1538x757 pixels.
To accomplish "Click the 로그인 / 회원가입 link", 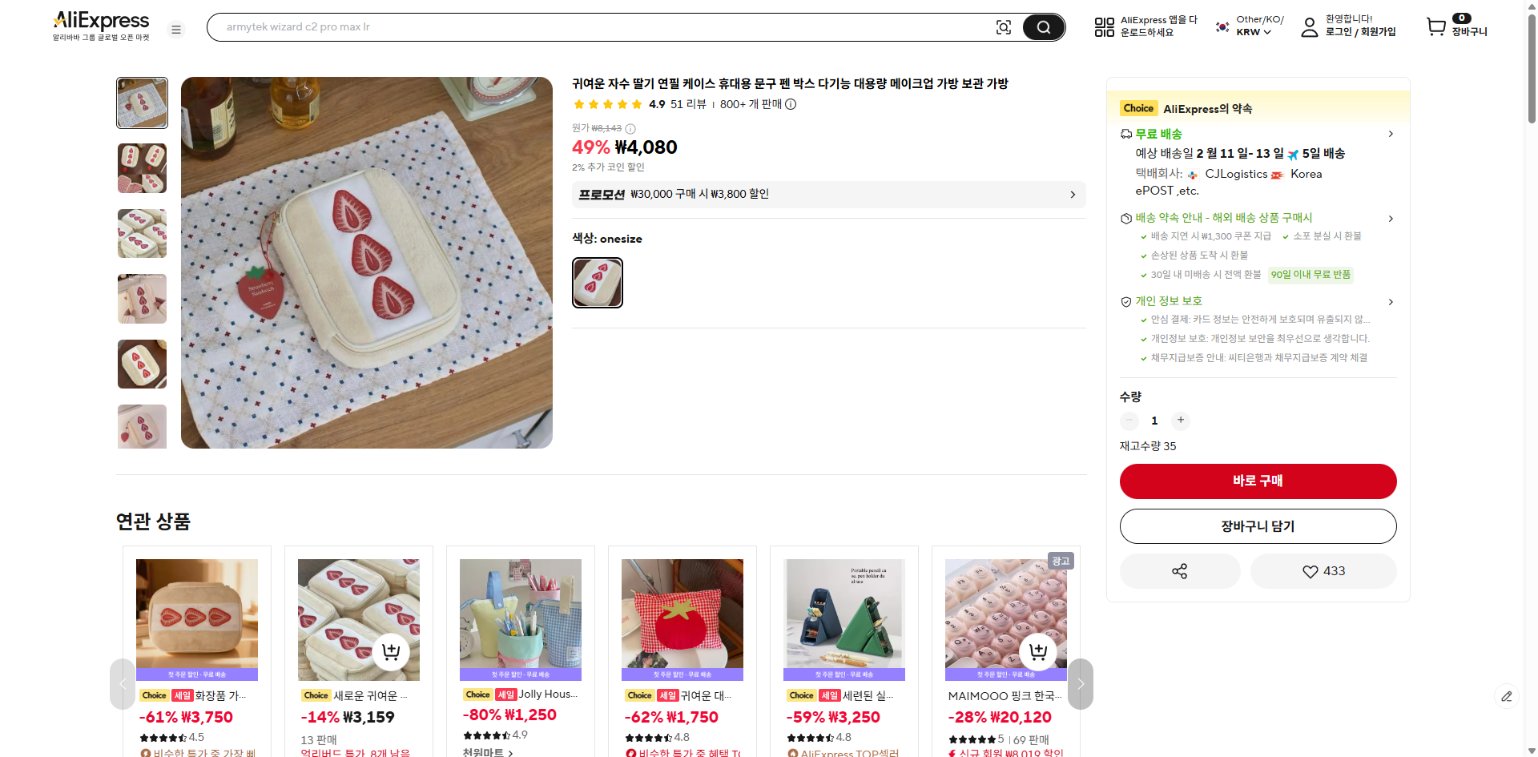I will pyautogui.click(x=1360, y=33).
